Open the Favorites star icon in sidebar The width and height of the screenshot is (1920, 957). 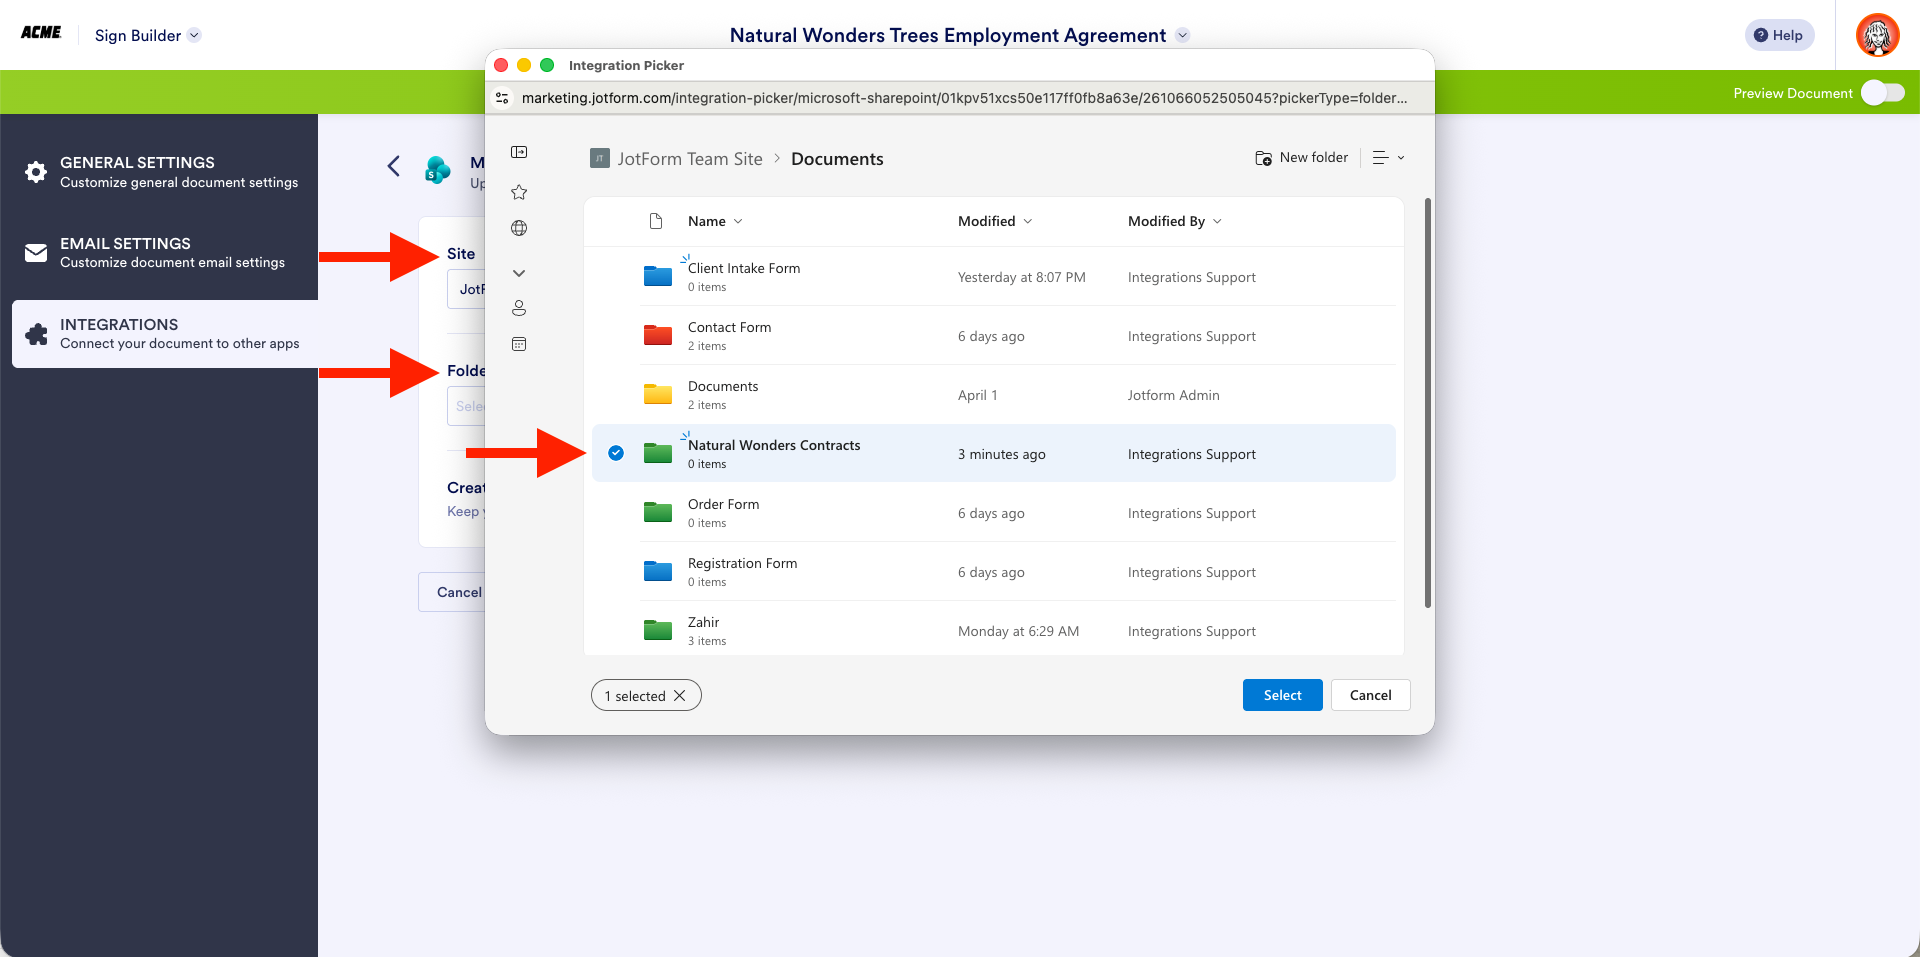pyautogui.click(x=519, y=192)
